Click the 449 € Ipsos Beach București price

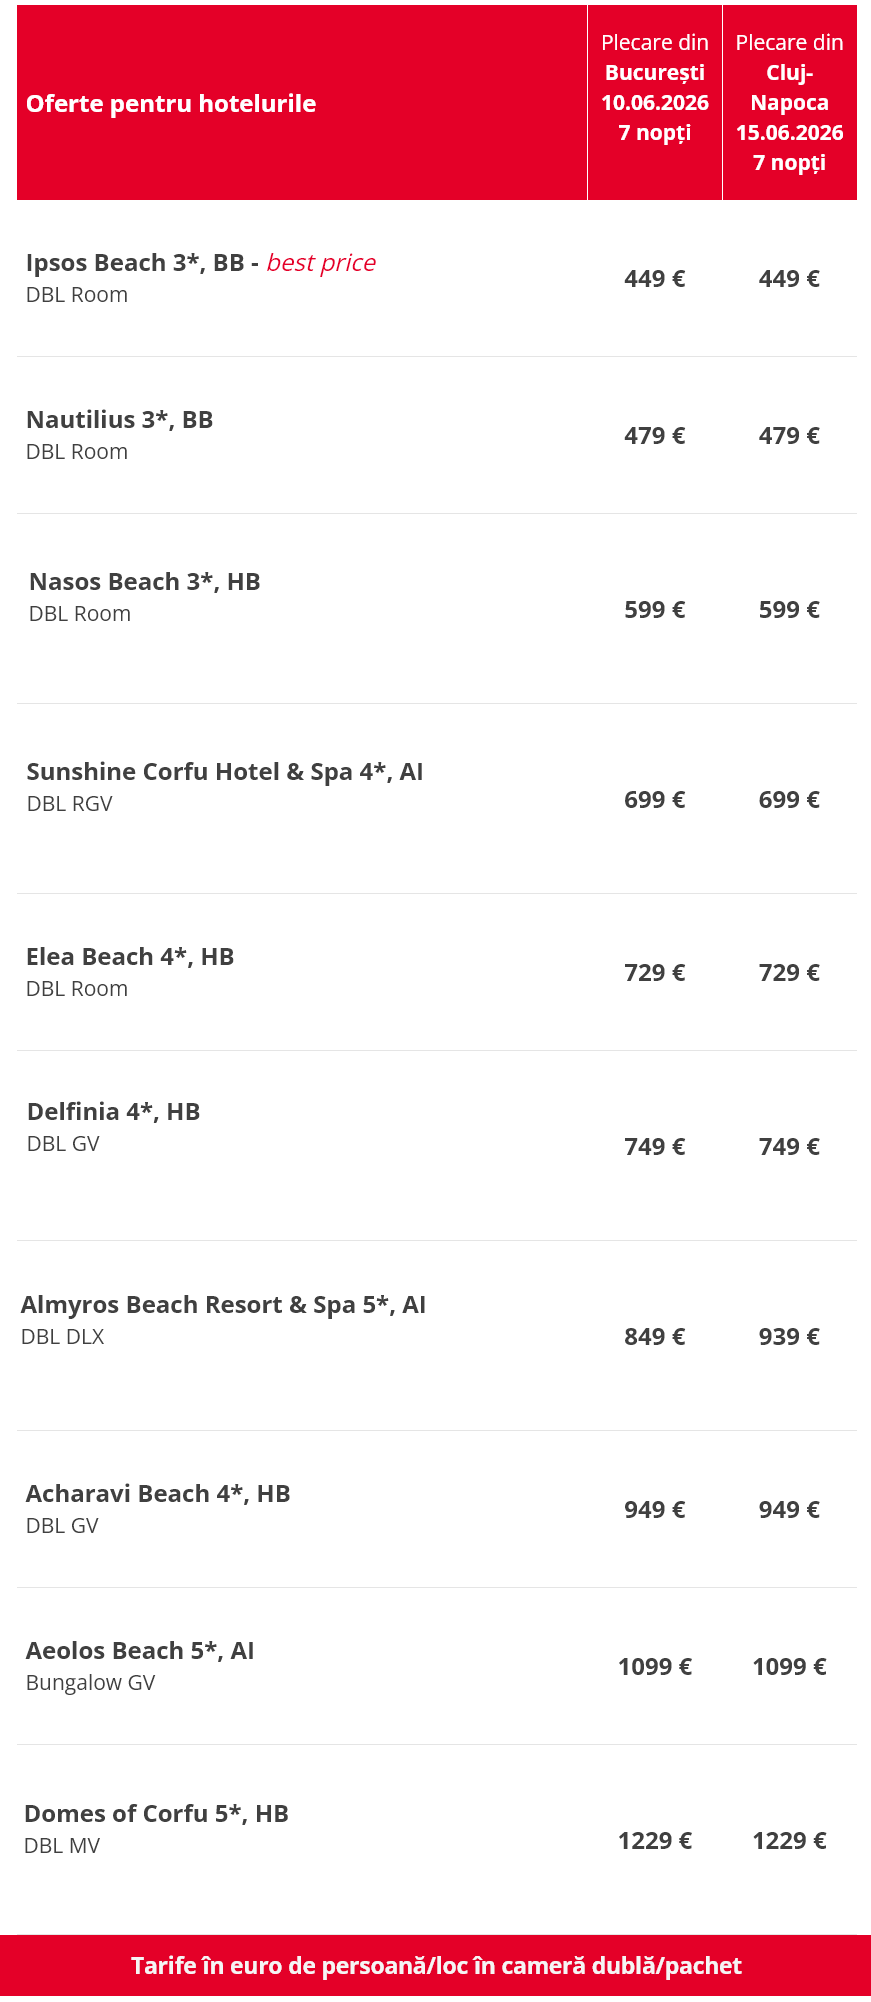(654, 279)
